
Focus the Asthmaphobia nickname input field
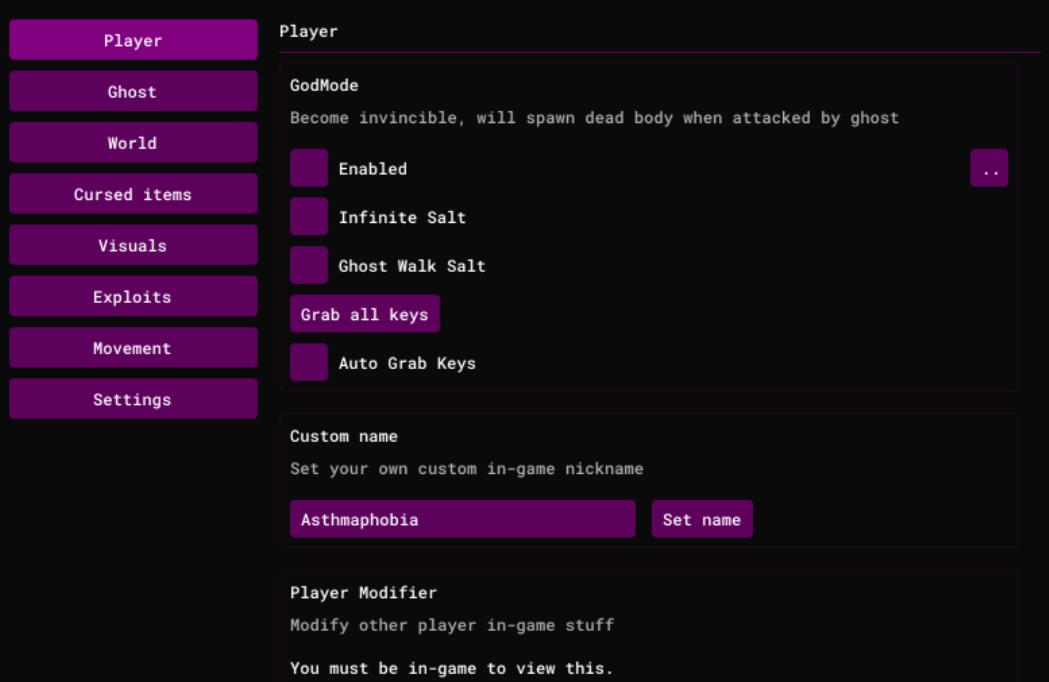pos(462,519)
